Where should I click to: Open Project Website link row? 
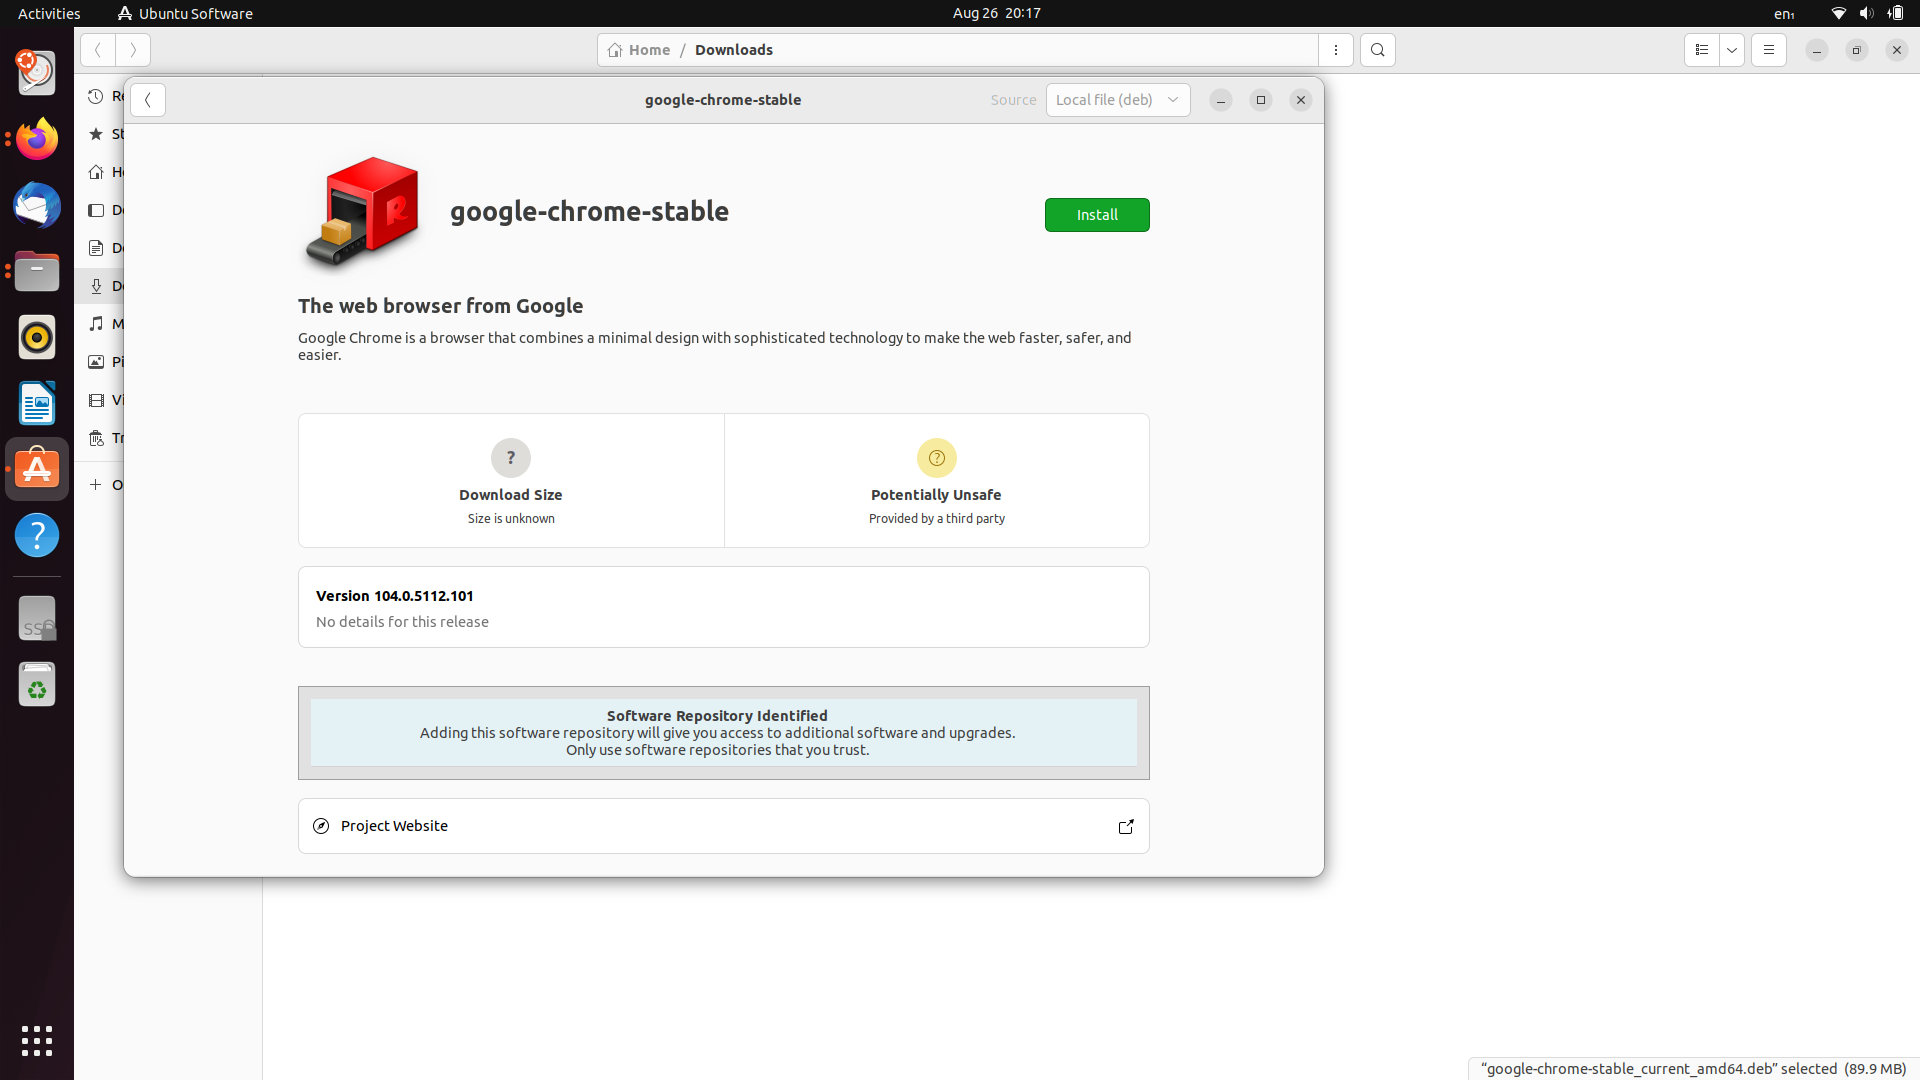[724, 826]
